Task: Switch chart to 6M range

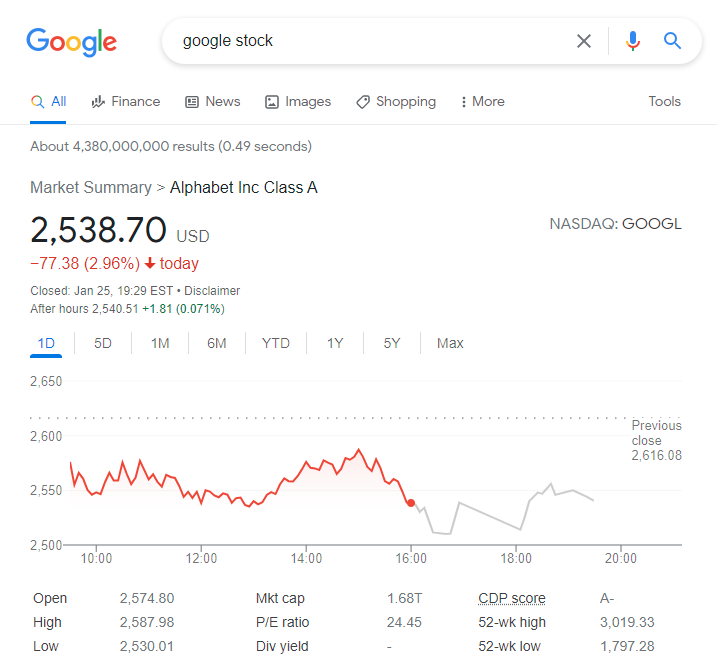Action: (217, 343)
